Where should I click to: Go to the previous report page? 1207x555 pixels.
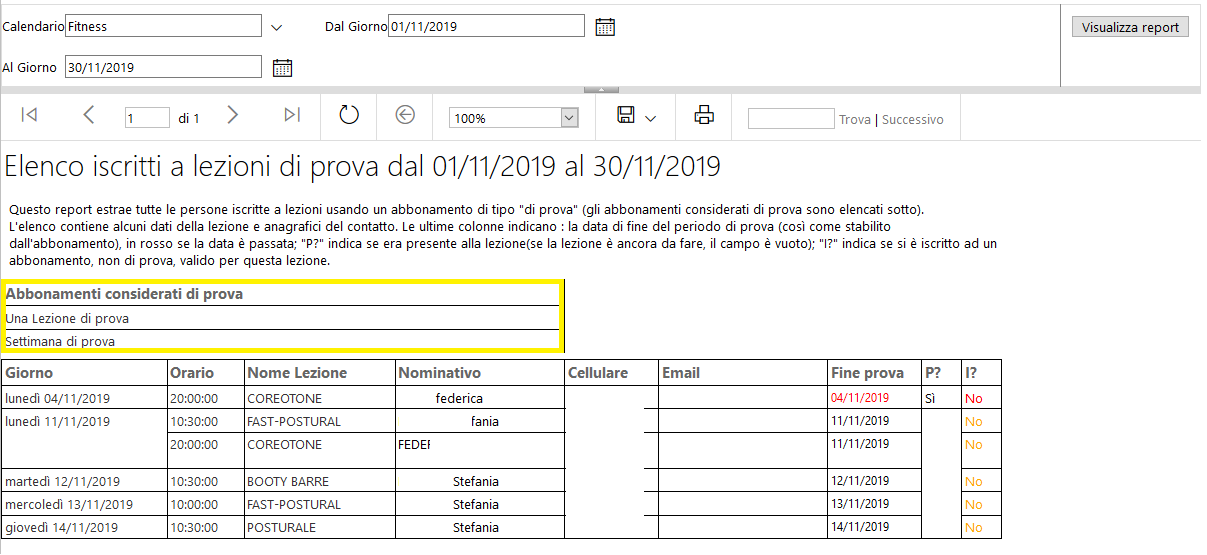click(x=88, y=116)
